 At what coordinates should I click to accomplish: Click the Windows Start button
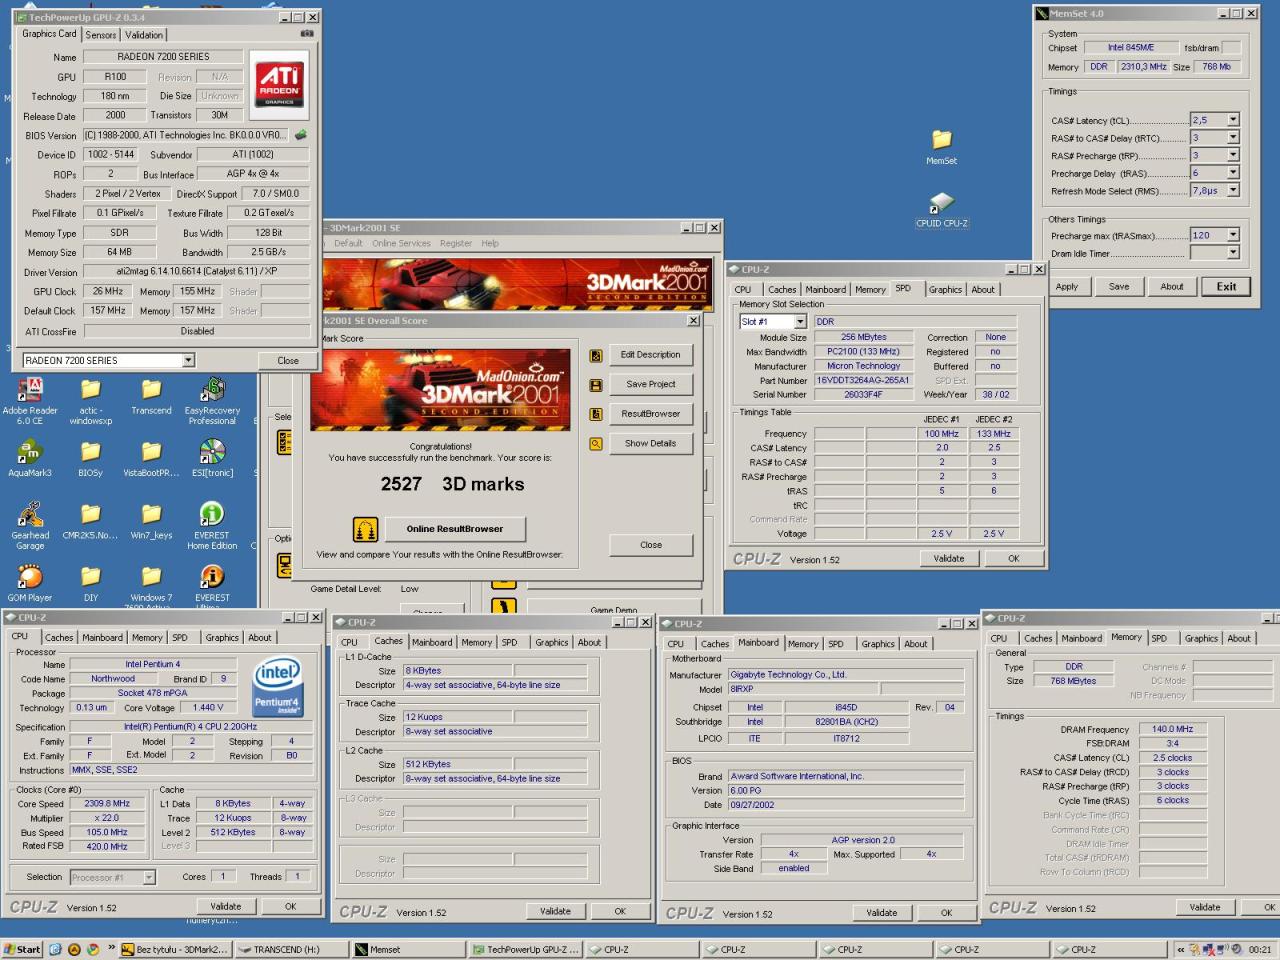pyautogui.click(x=22, y=950)
